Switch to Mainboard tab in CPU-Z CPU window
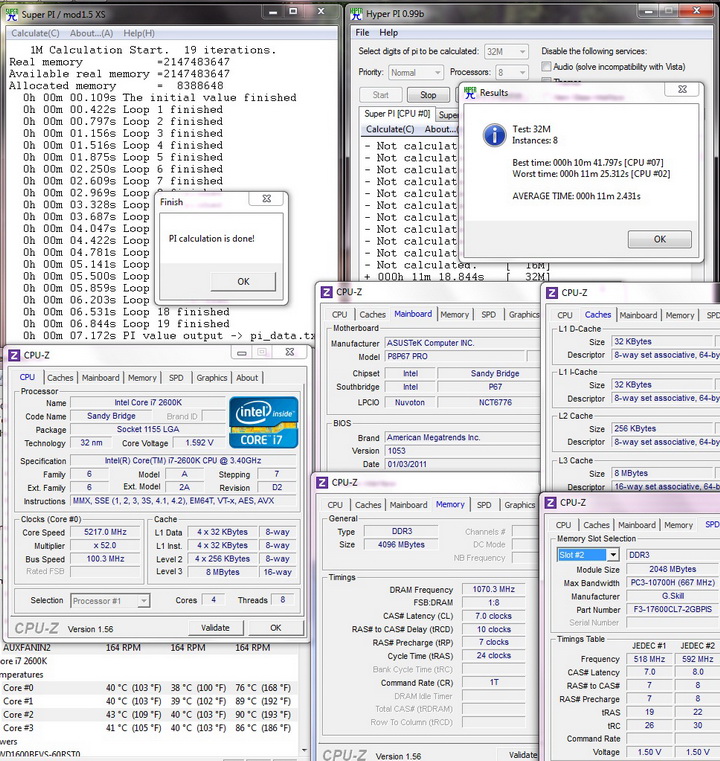Screen dimensions: 720x761 pos(100,378)
